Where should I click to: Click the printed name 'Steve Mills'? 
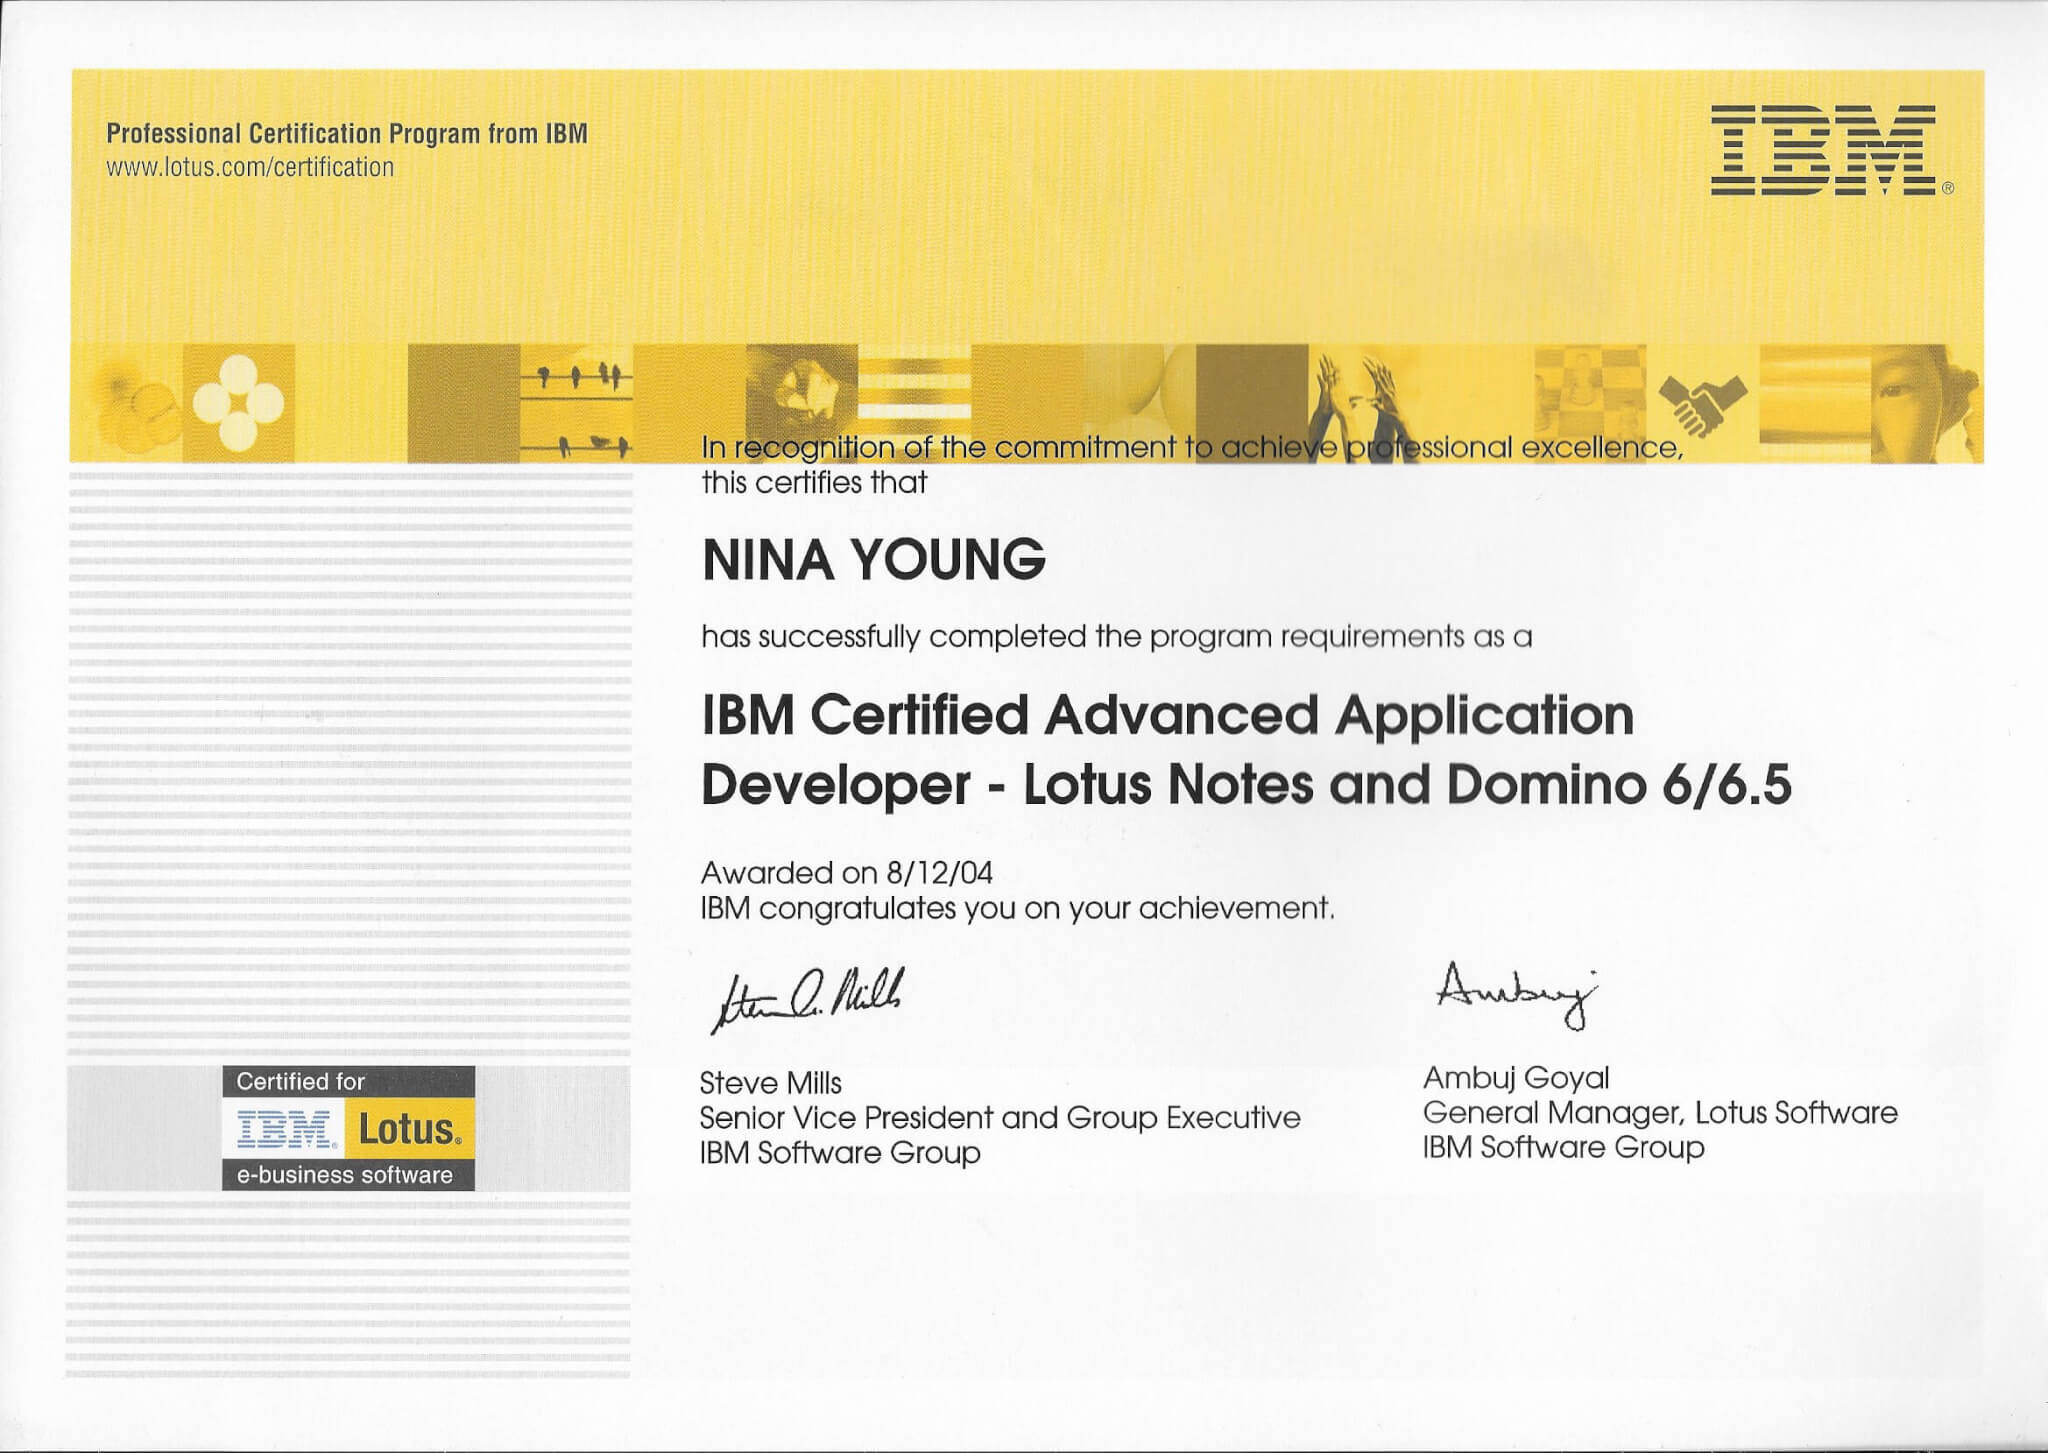pos(770,1083)
